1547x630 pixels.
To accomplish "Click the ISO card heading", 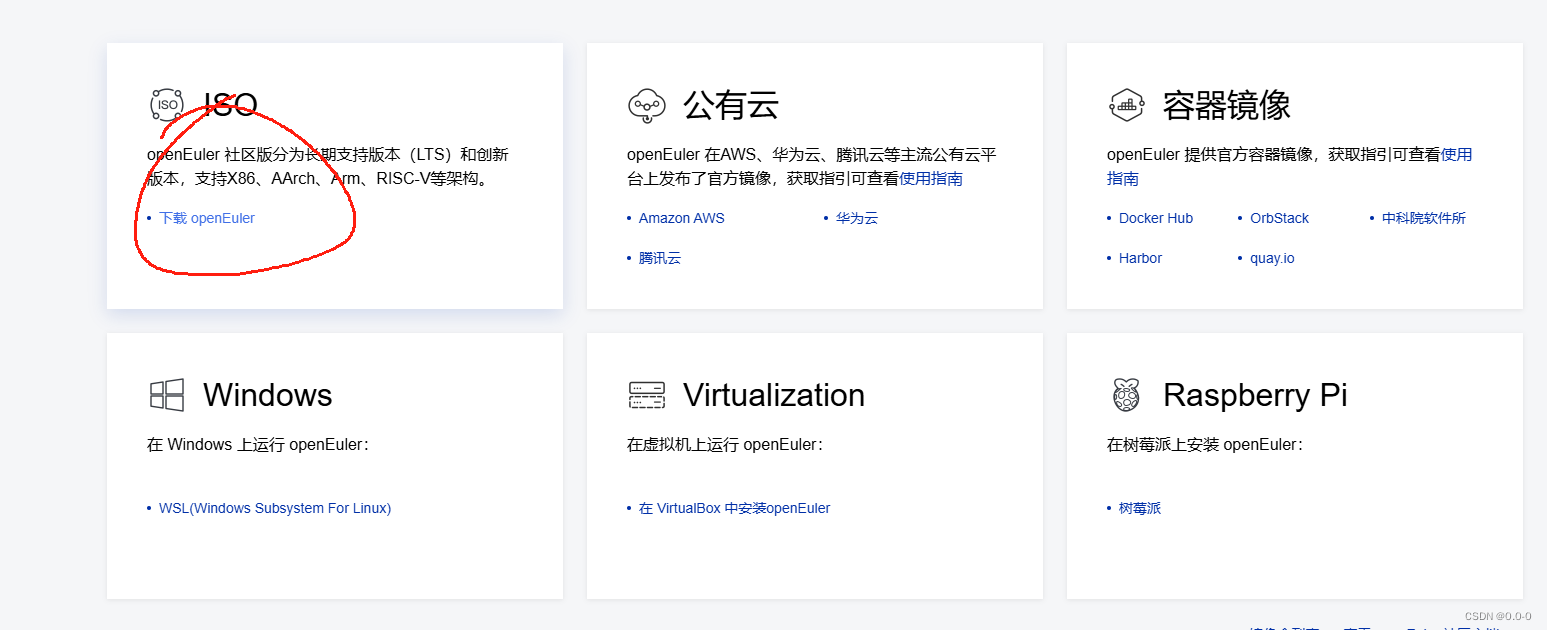I will point(230,105).
